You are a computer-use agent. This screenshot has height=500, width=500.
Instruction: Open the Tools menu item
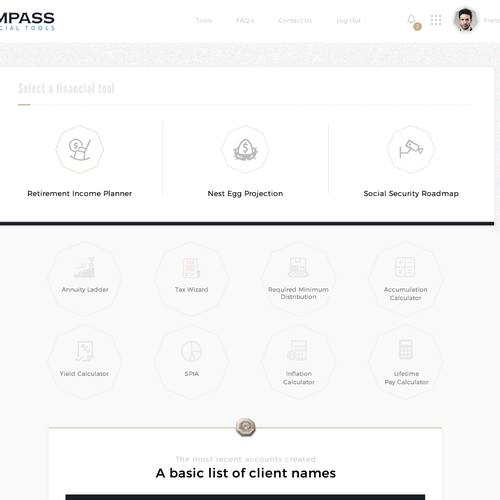[x=204, y=21]
